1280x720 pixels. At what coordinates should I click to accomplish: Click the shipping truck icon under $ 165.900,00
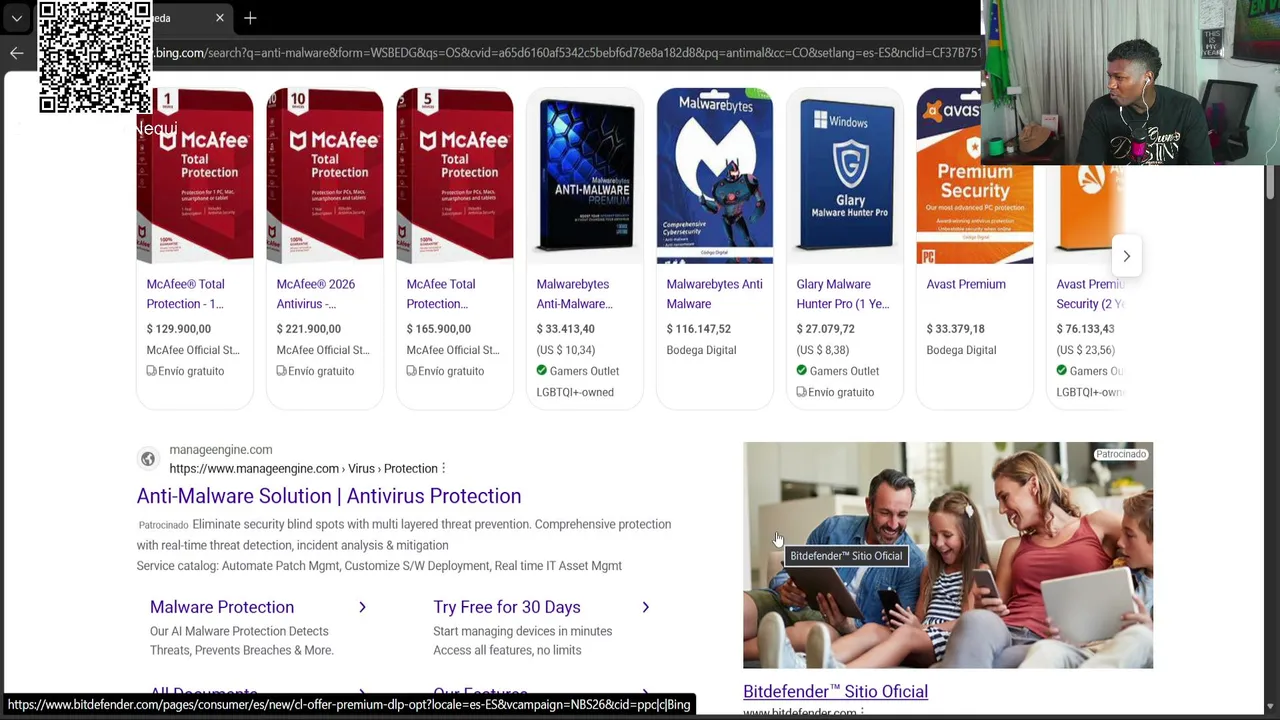click(x=411, y=371)
